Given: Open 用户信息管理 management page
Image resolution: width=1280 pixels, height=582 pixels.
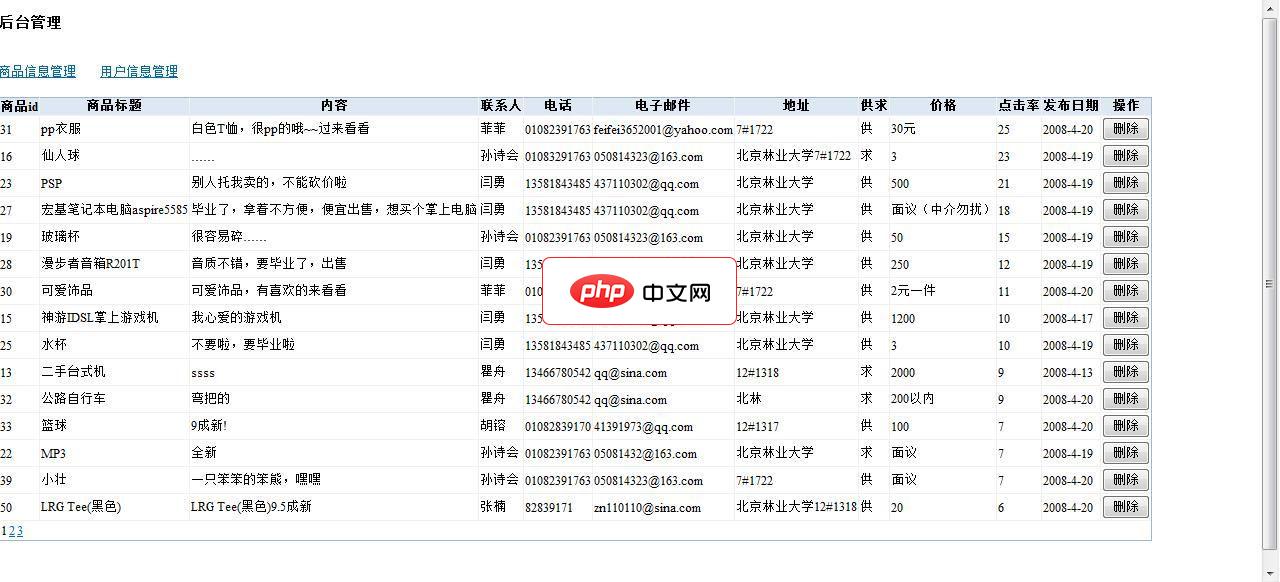Looking at the screenshot, I should pos(139,71).
